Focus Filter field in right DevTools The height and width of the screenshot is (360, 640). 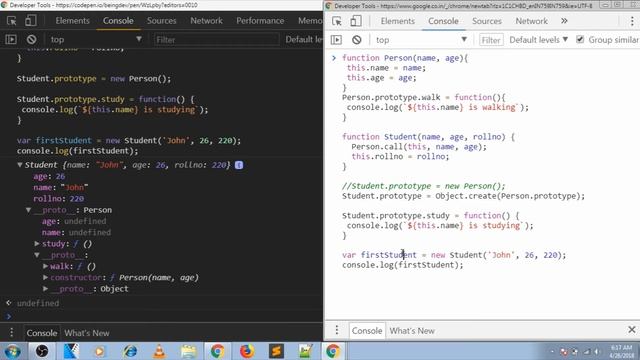tap(491, 40)
